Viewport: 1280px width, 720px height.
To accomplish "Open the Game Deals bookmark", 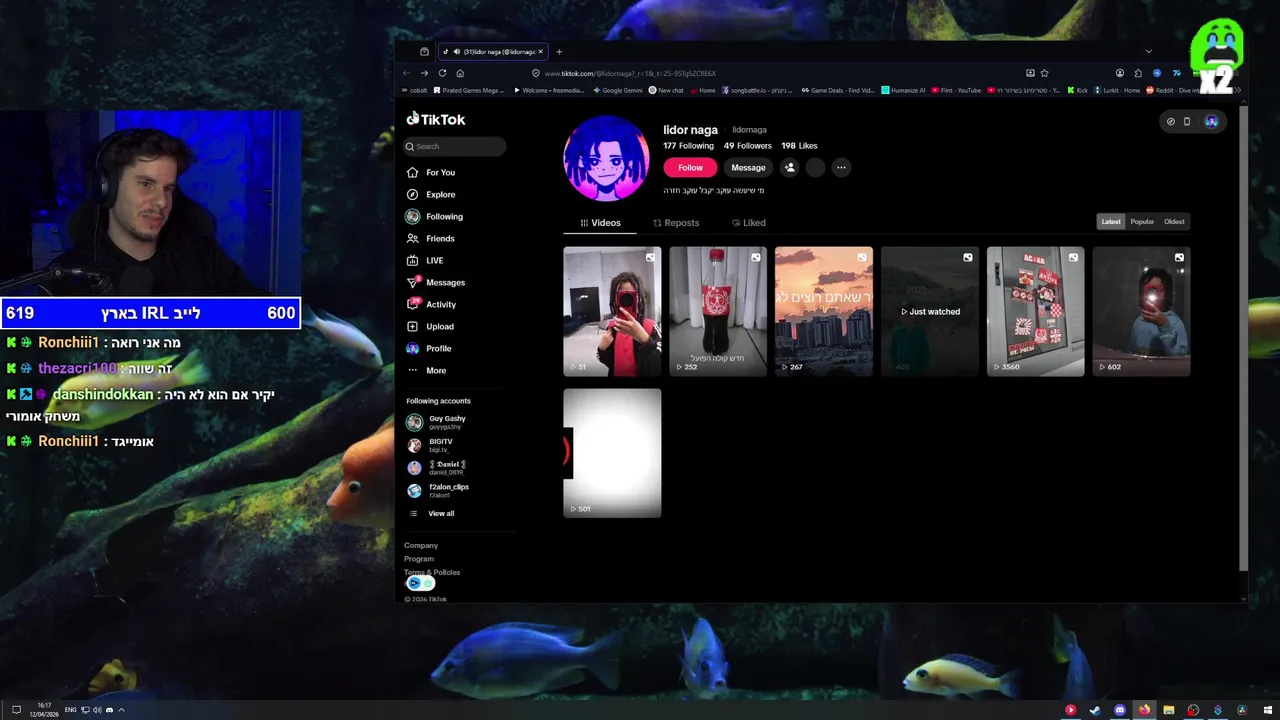I will [837, 90].
